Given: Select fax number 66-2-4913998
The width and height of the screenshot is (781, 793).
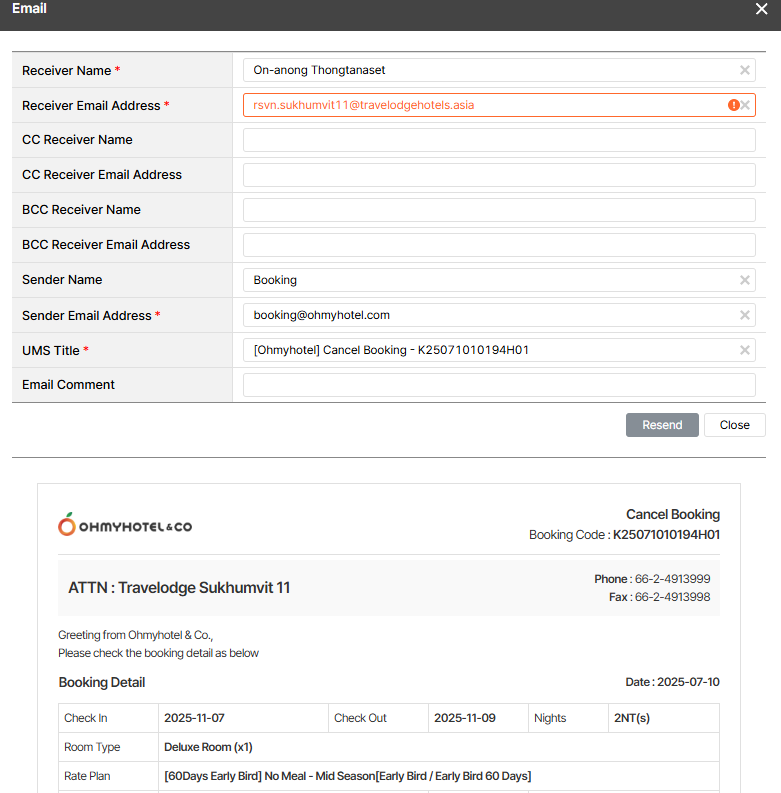Looking at the screenshot, I should (x=672, y=597).
